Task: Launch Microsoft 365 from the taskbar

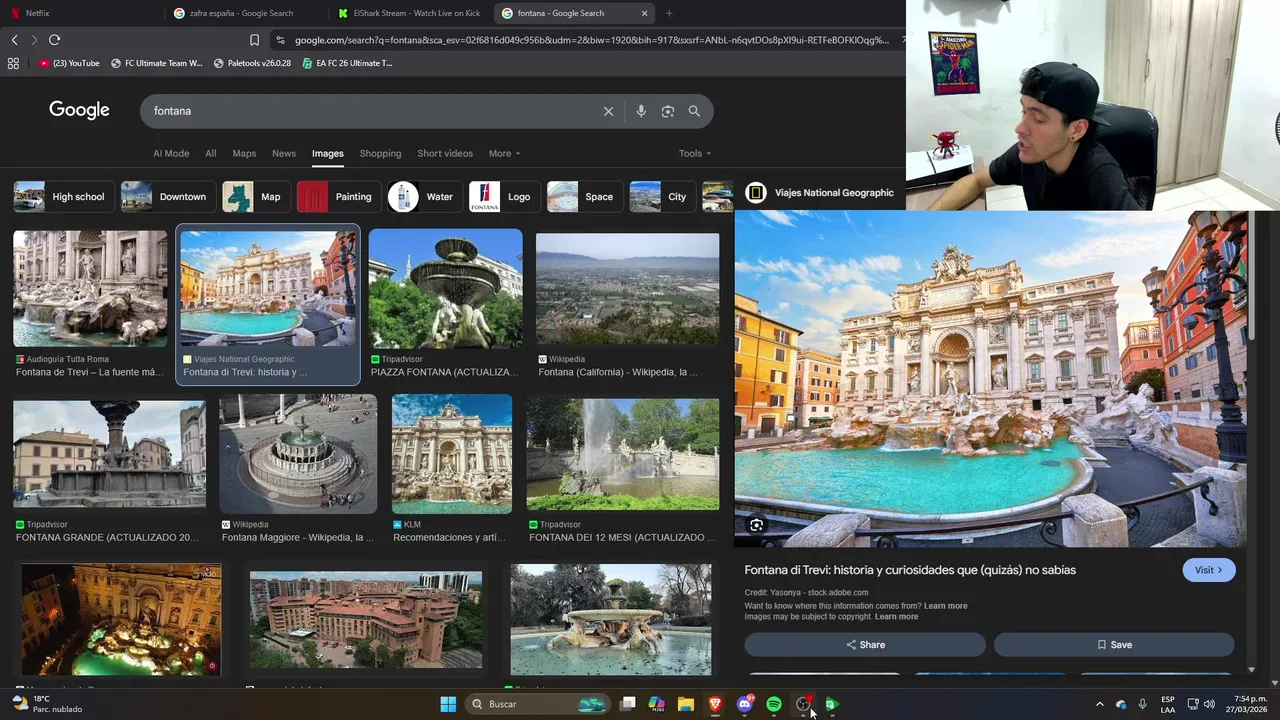Action: [656, 704]
